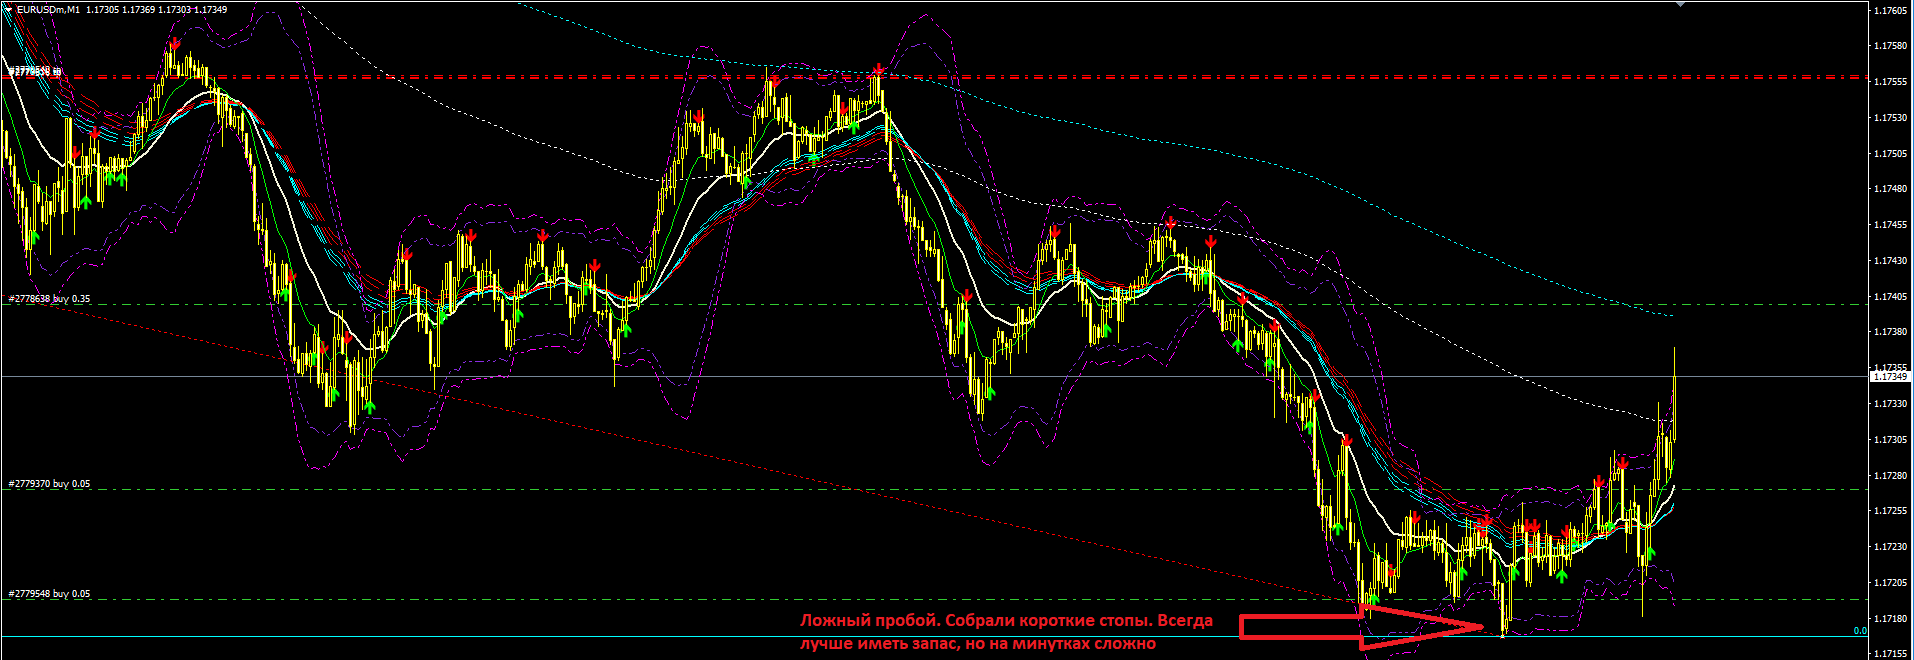Image resolution: width=1914 pixels, height=660 pixels.
Task: Click price scale value 1.17330
Action: [1892, 404]
